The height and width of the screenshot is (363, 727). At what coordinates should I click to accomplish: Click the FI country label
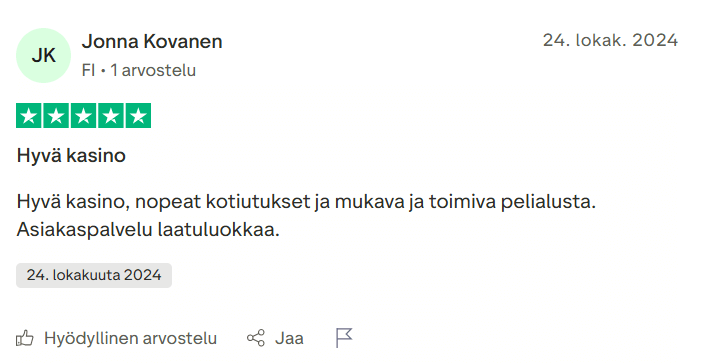(89, 71)
